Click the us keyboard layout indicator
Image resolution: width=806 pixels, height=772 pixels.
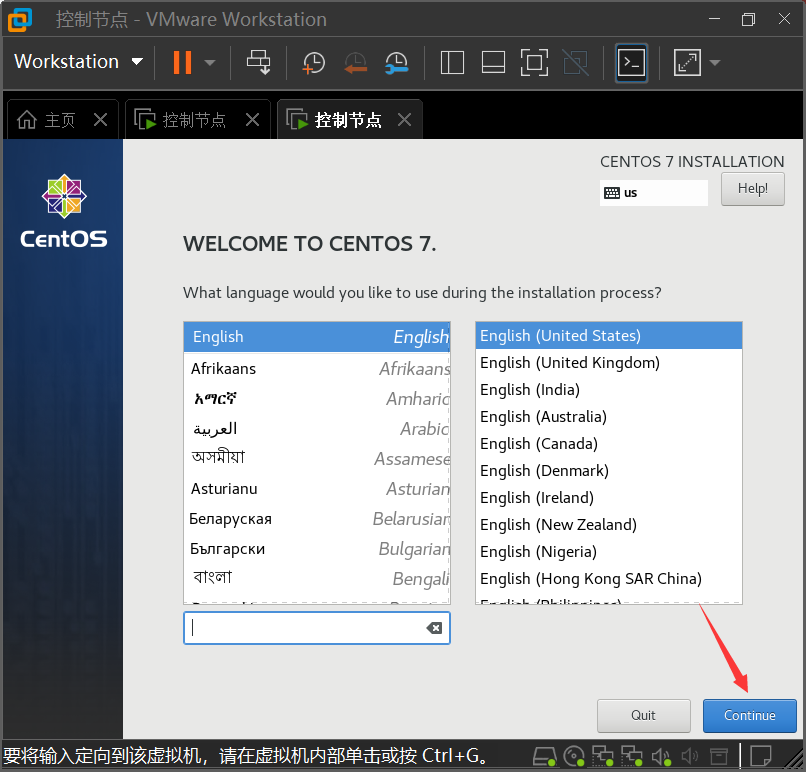pos(653,193)
